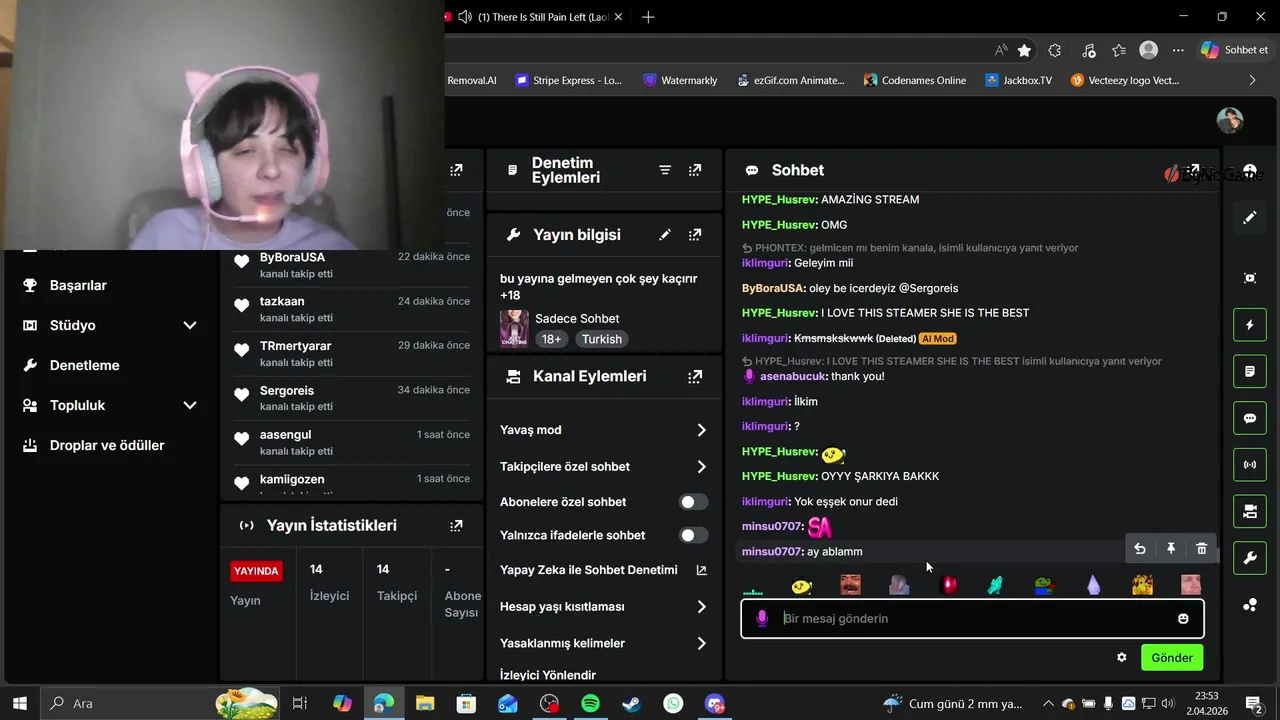Show more bookmarks chevron
Viewport: 1280px width, 720px height.
[x=1252, y=80]
